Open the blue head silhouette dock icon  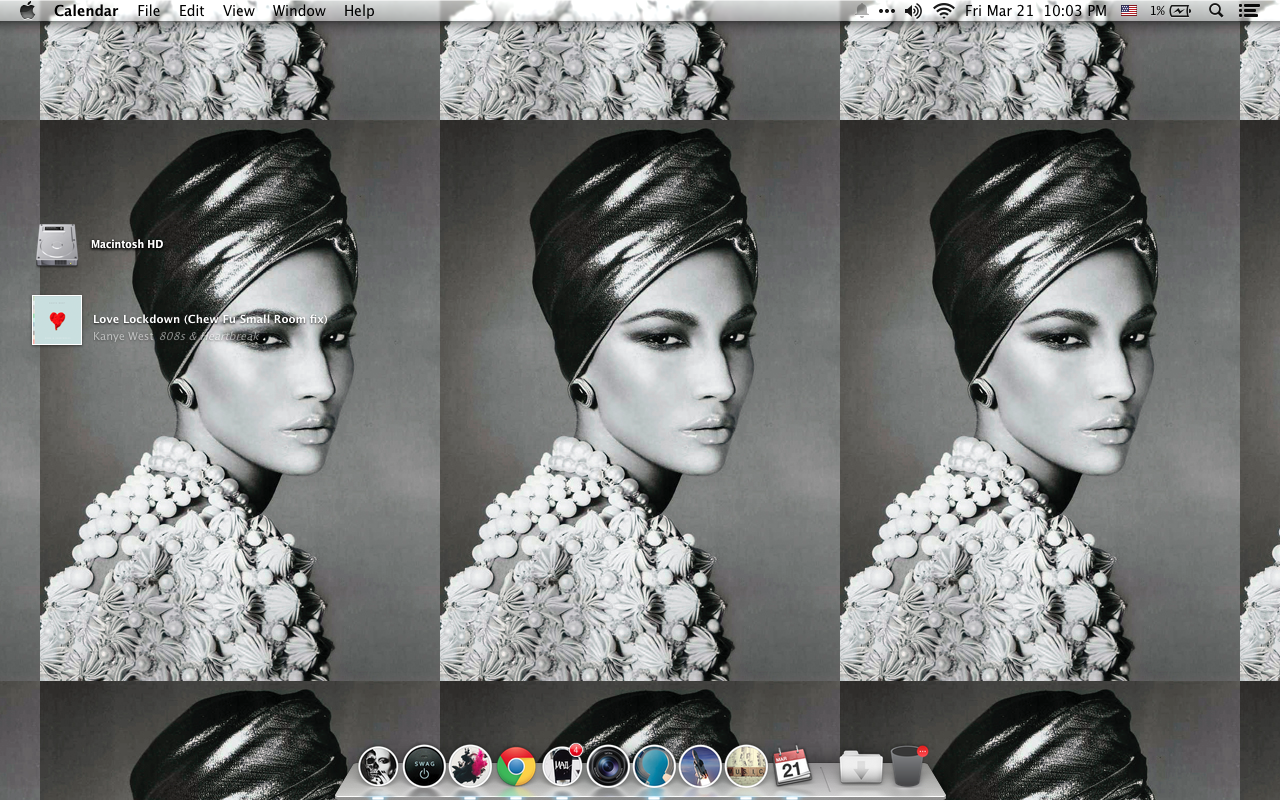coord(654,767)
